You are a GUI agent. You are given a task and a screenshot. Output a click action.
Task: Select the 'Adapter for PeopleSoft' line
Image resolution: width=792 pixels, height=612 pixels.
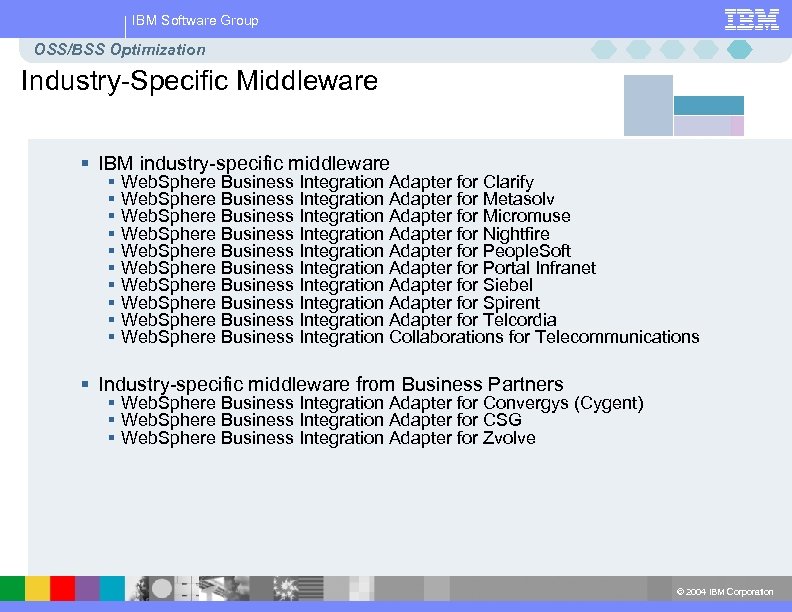[x=345, y=251]
